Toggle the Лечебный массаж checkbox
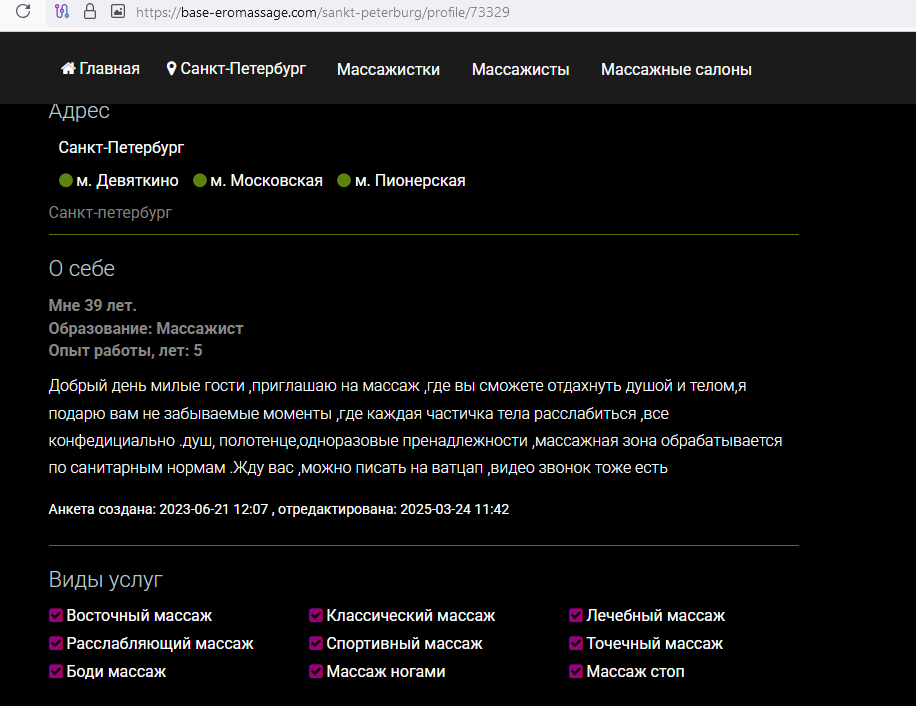 576,616
